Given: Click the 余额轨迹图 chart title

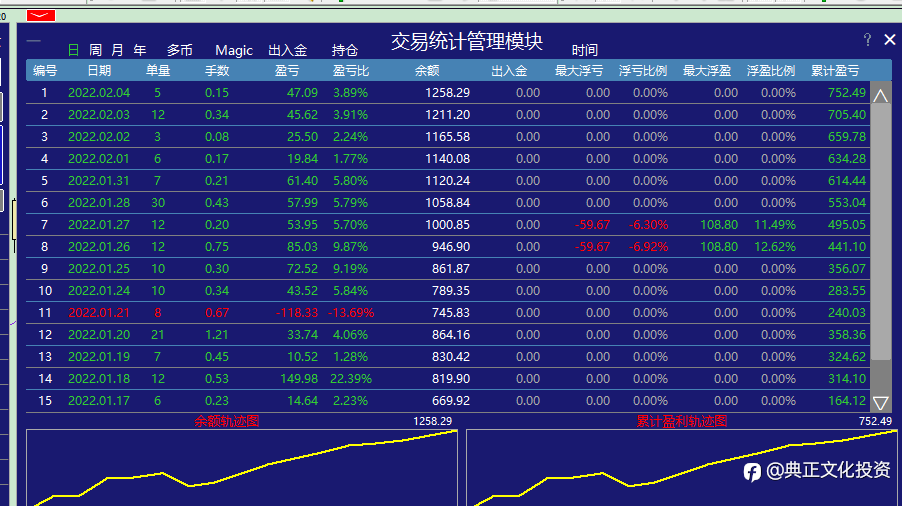Looking at the screenshot, I should [227, 421].
